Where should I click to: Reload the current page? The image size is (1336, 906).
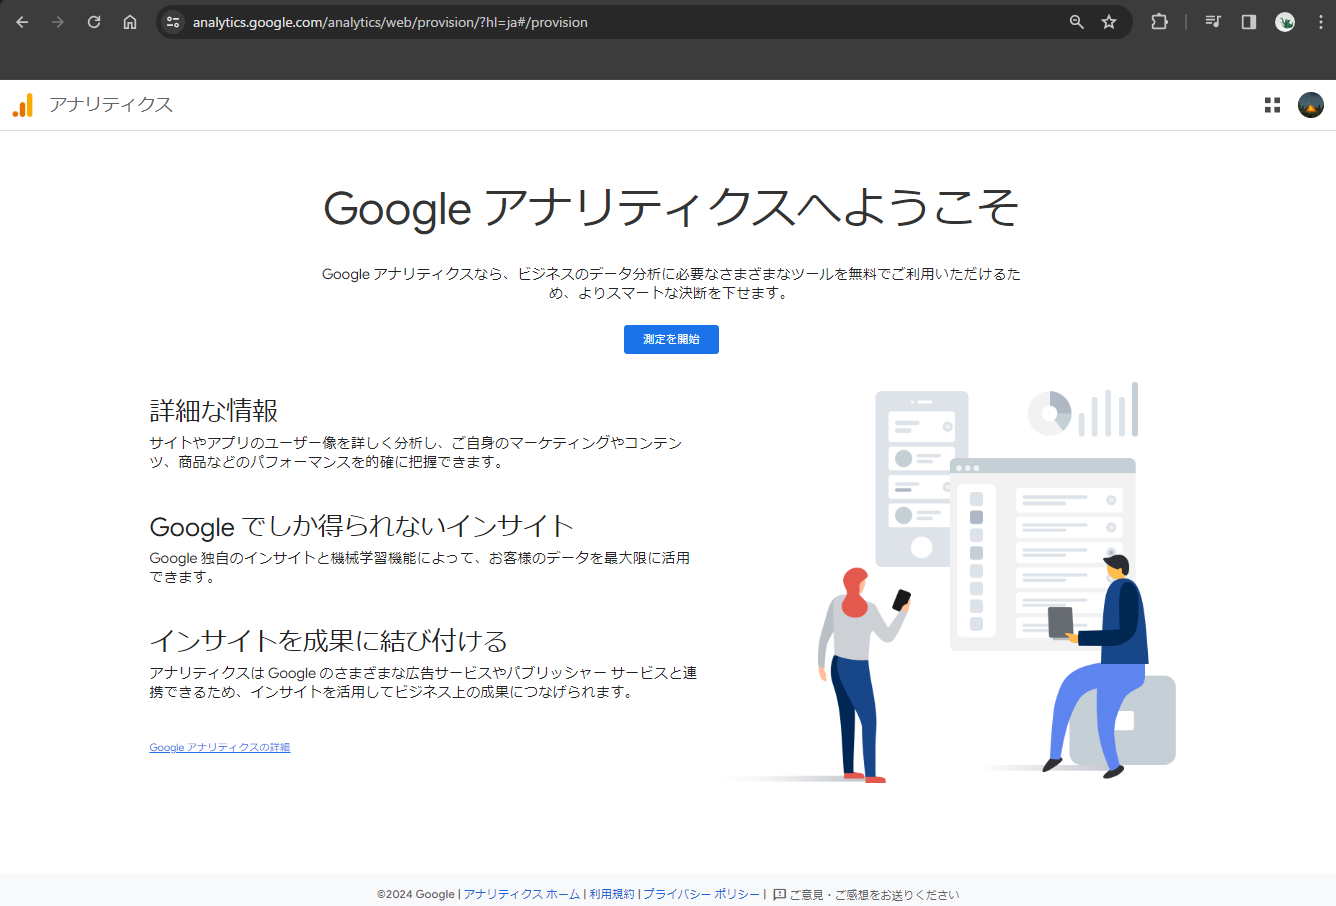pyautogui.click(x=94, y=22)
